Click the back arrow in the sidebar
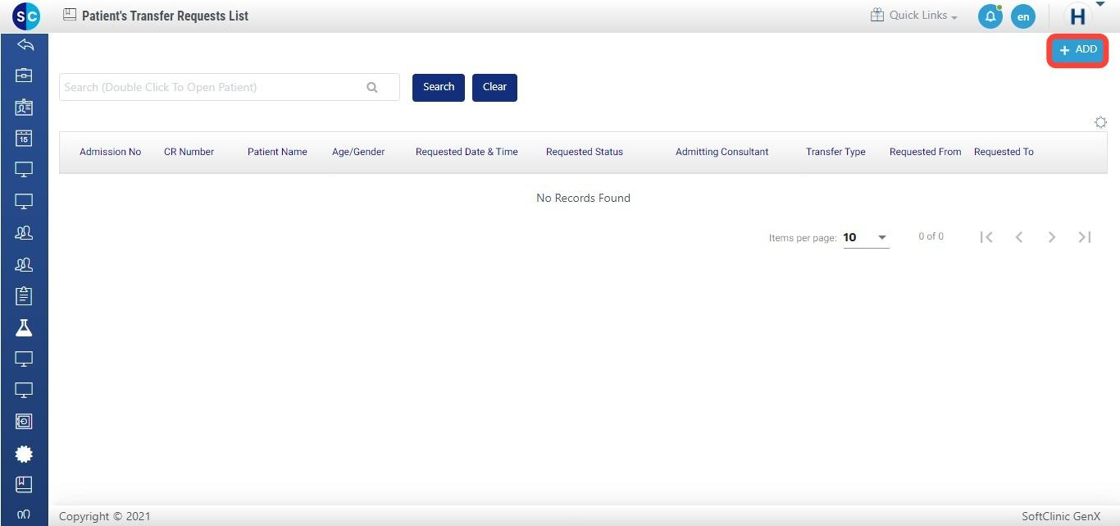Image resolution: width=1120 pixels, height=526 pixels. pyautogui.click(x=24, y=45)
